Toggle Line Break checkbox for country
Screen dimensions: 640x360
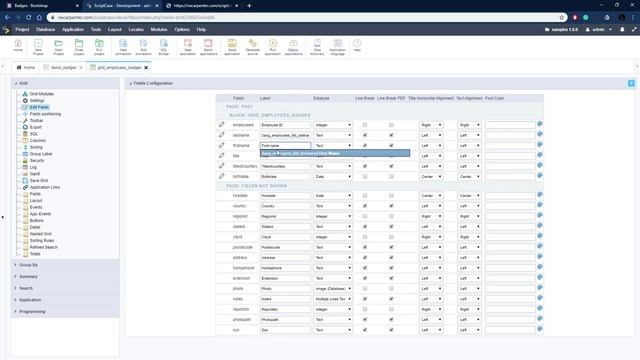365,206
